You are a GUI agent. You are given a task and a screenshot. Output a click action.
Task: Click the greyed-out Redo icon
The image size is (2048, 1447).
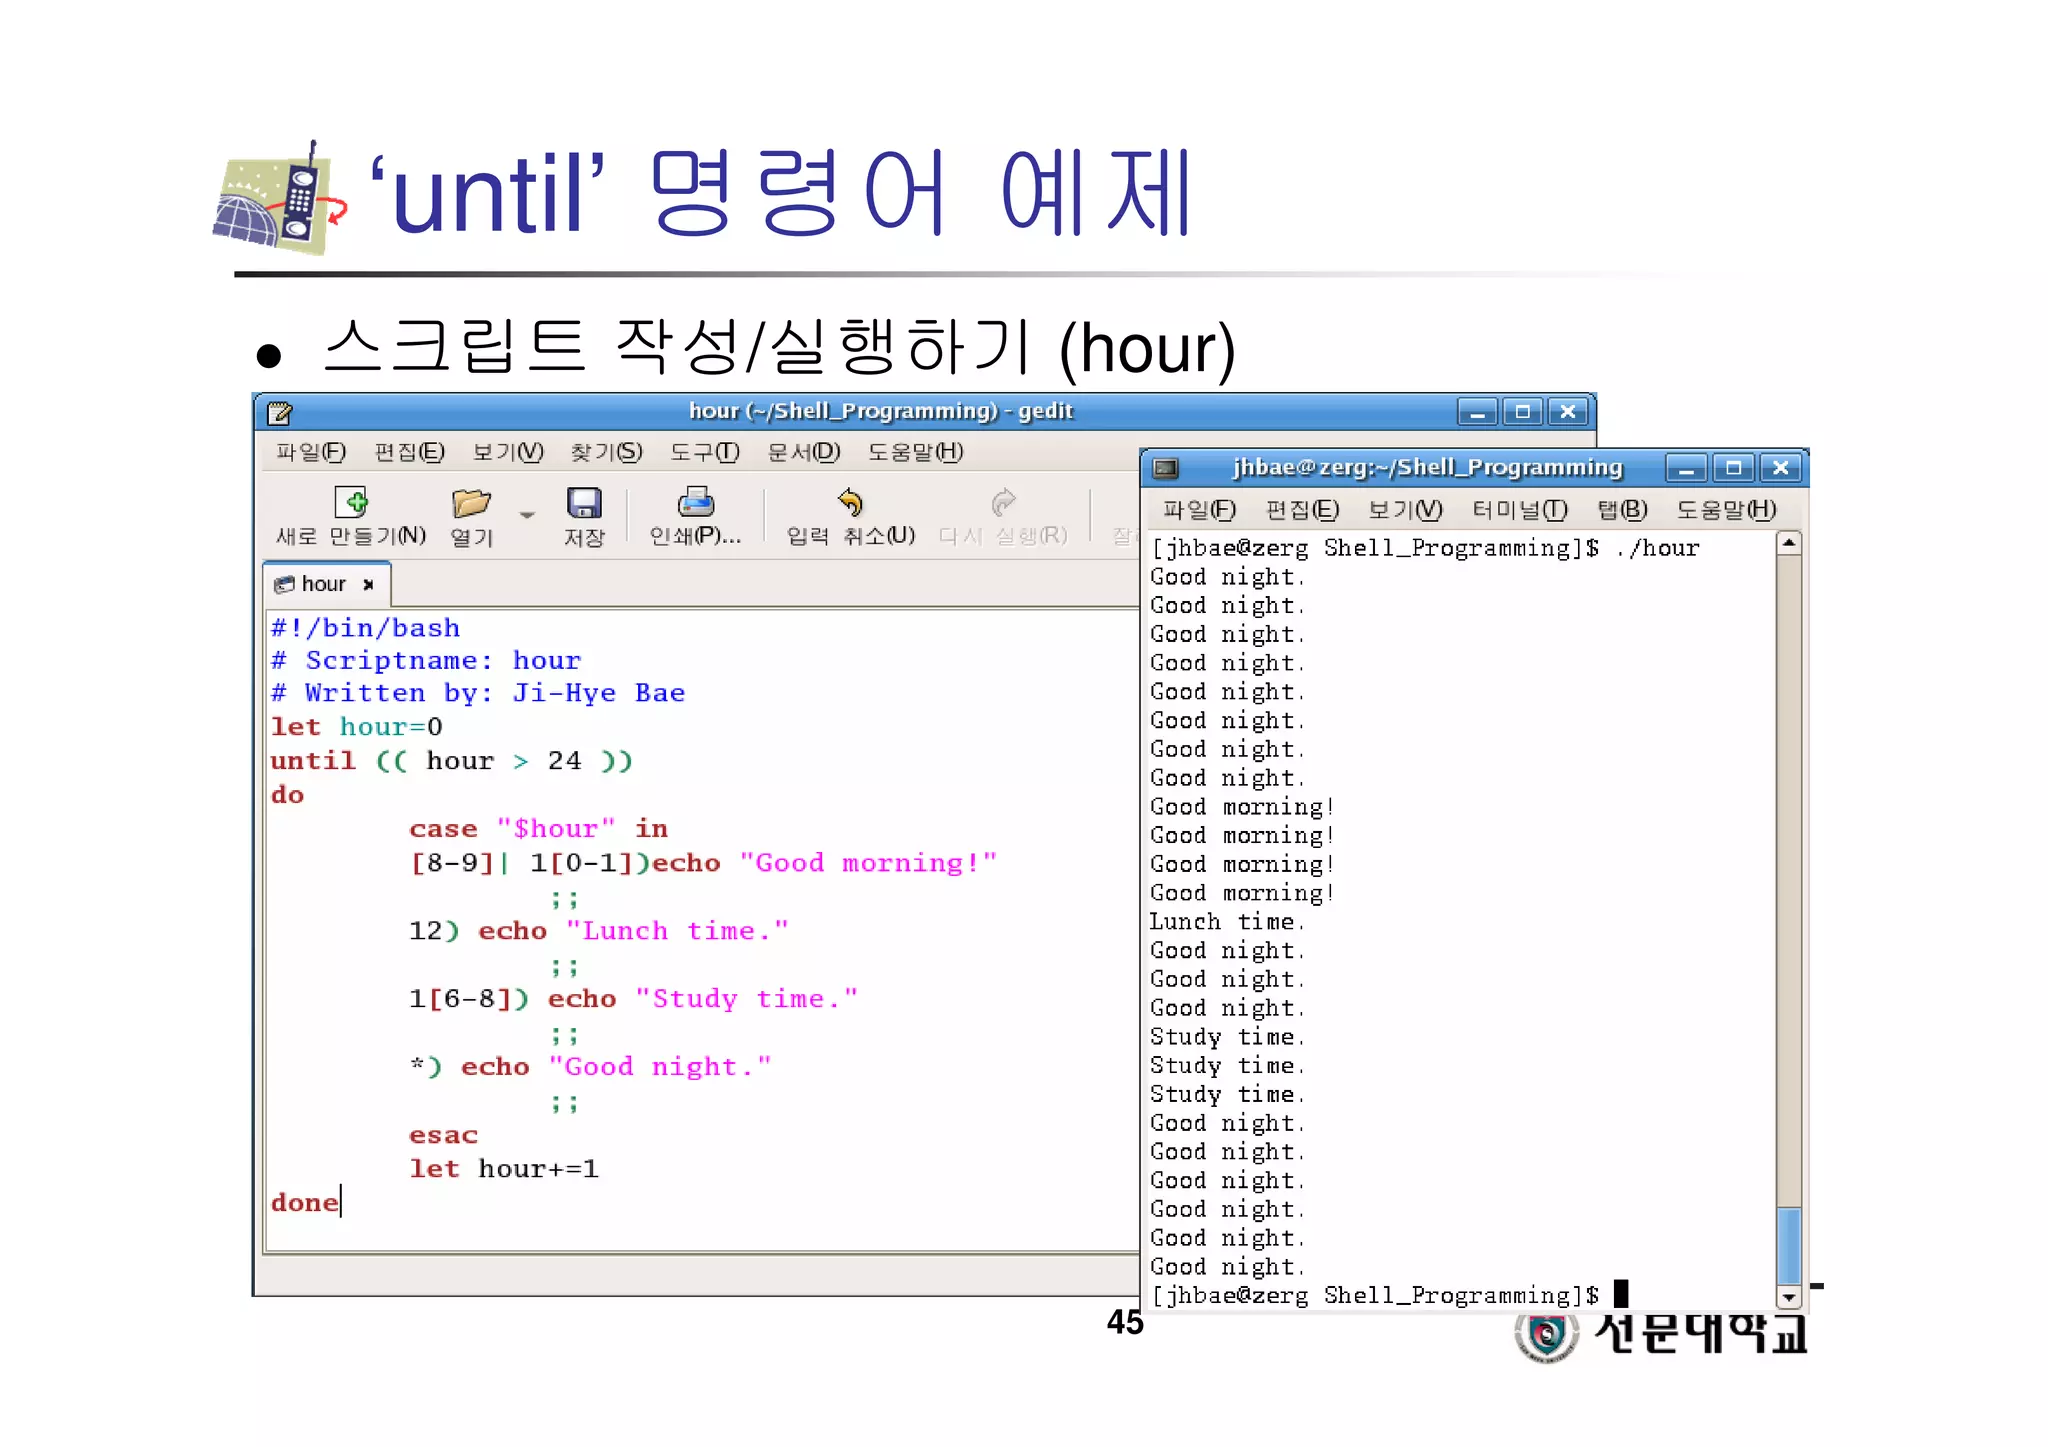pos(1003,502)
